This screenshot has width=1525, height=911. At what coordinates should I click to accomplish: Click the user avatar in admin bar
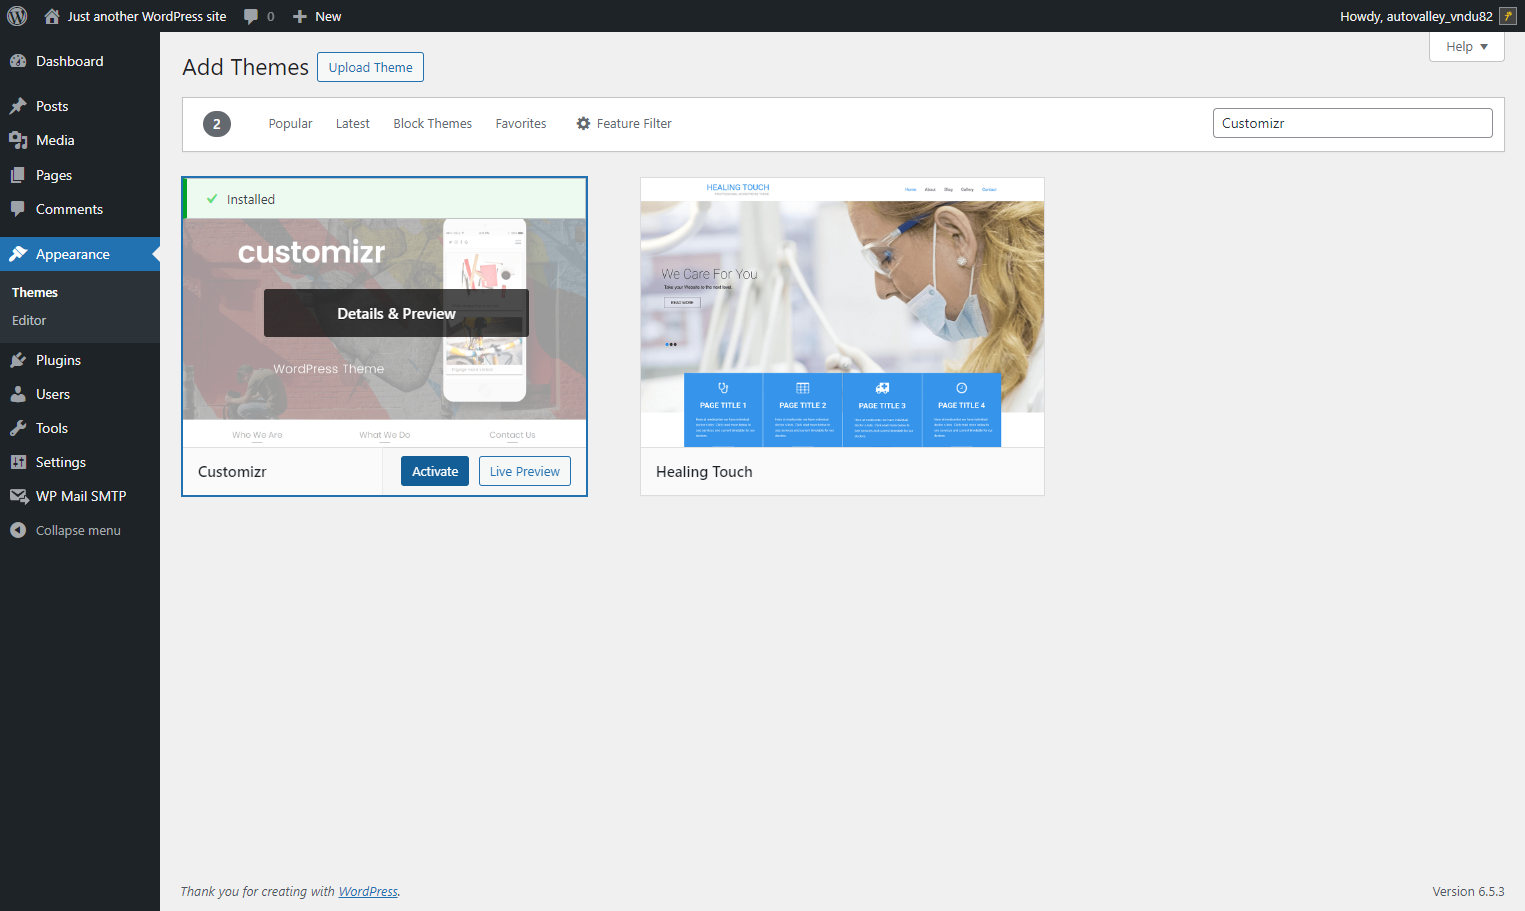click(x=1508, y=16)
